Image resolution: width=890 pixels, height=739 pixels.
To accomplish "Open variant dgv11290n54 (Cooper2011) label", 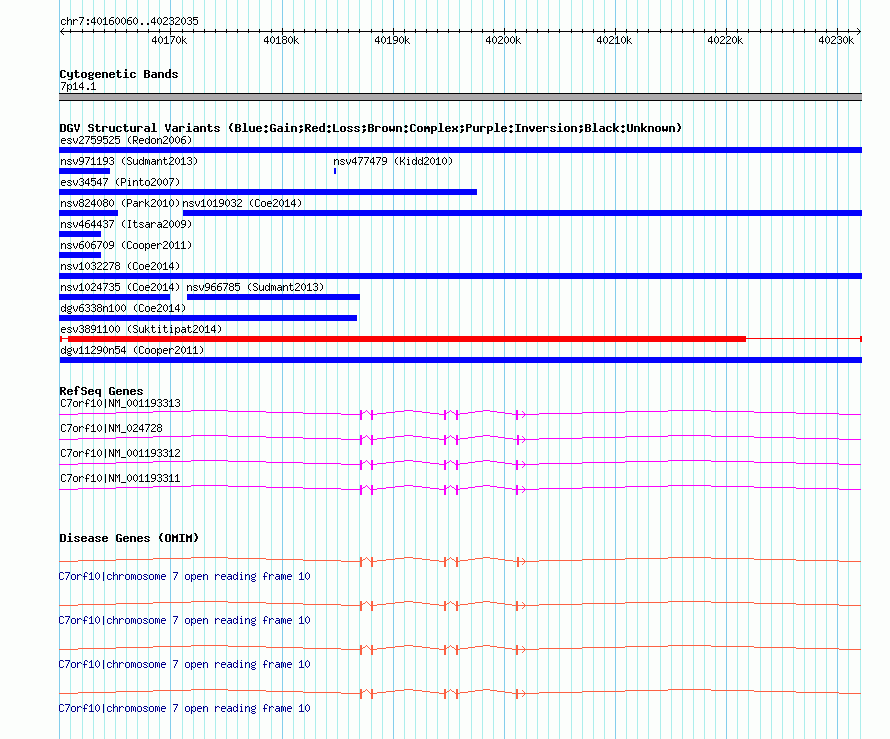I will point(132,350).
